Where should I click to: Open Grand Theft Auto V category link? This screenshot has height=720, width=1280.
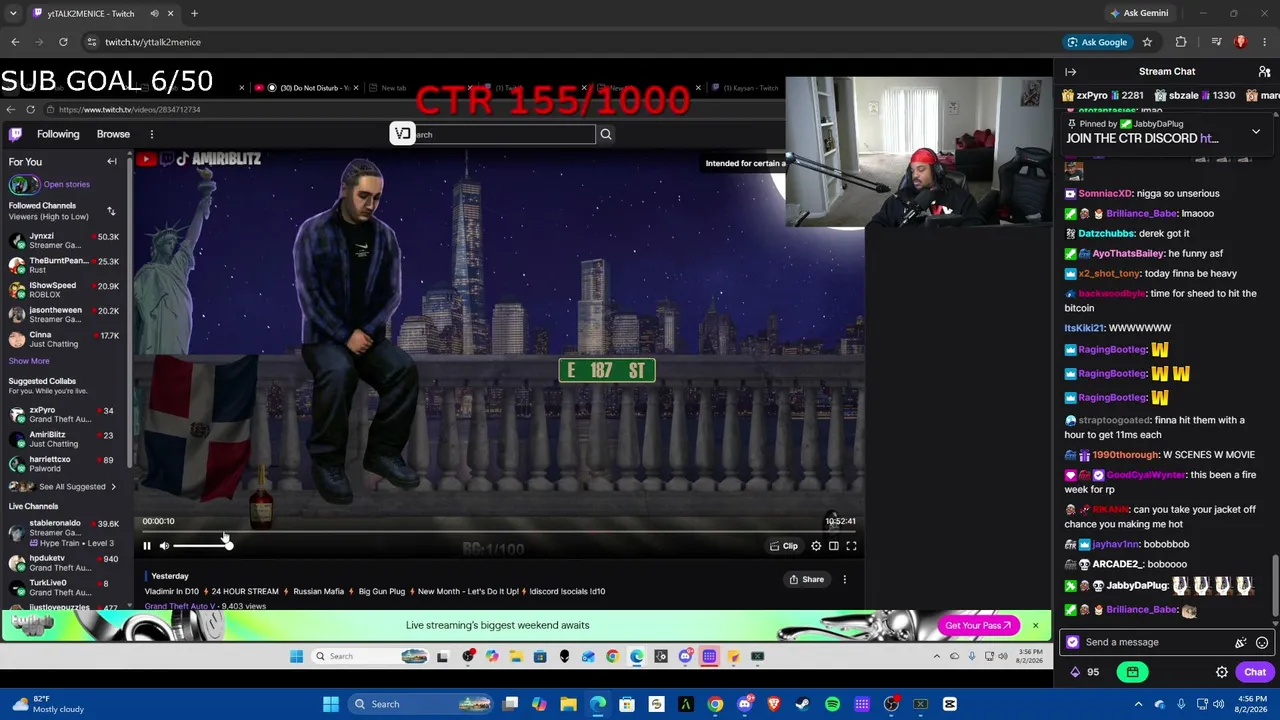pyautogui.click(x=180, y=606)
